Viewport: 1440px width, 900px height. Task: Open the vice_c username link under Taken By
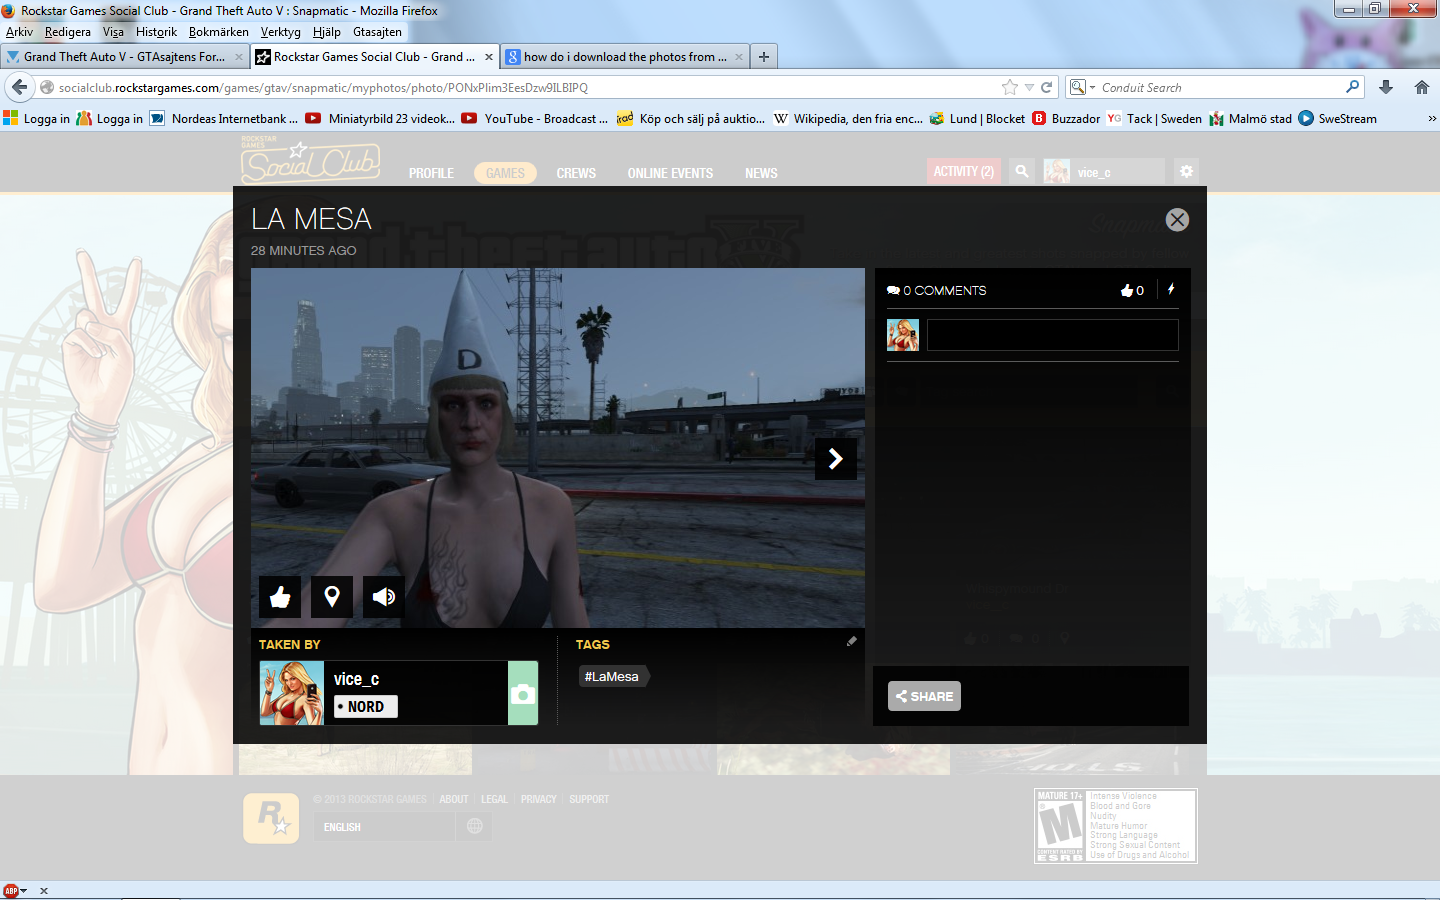coord(356,679)
